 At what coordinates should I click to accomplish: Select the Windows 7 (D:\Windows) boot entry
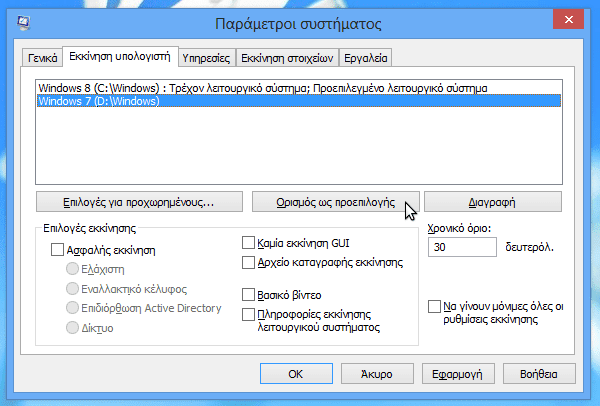click(299, 101)
